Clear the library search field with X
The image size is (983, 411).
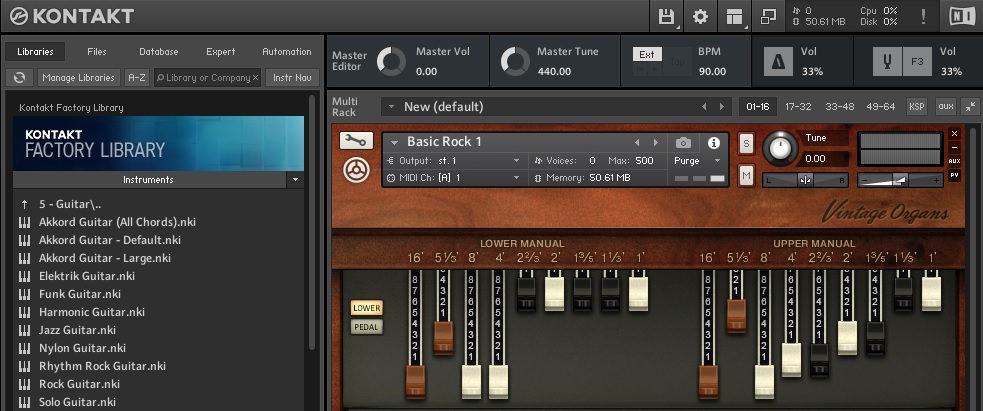click(255, 78)
